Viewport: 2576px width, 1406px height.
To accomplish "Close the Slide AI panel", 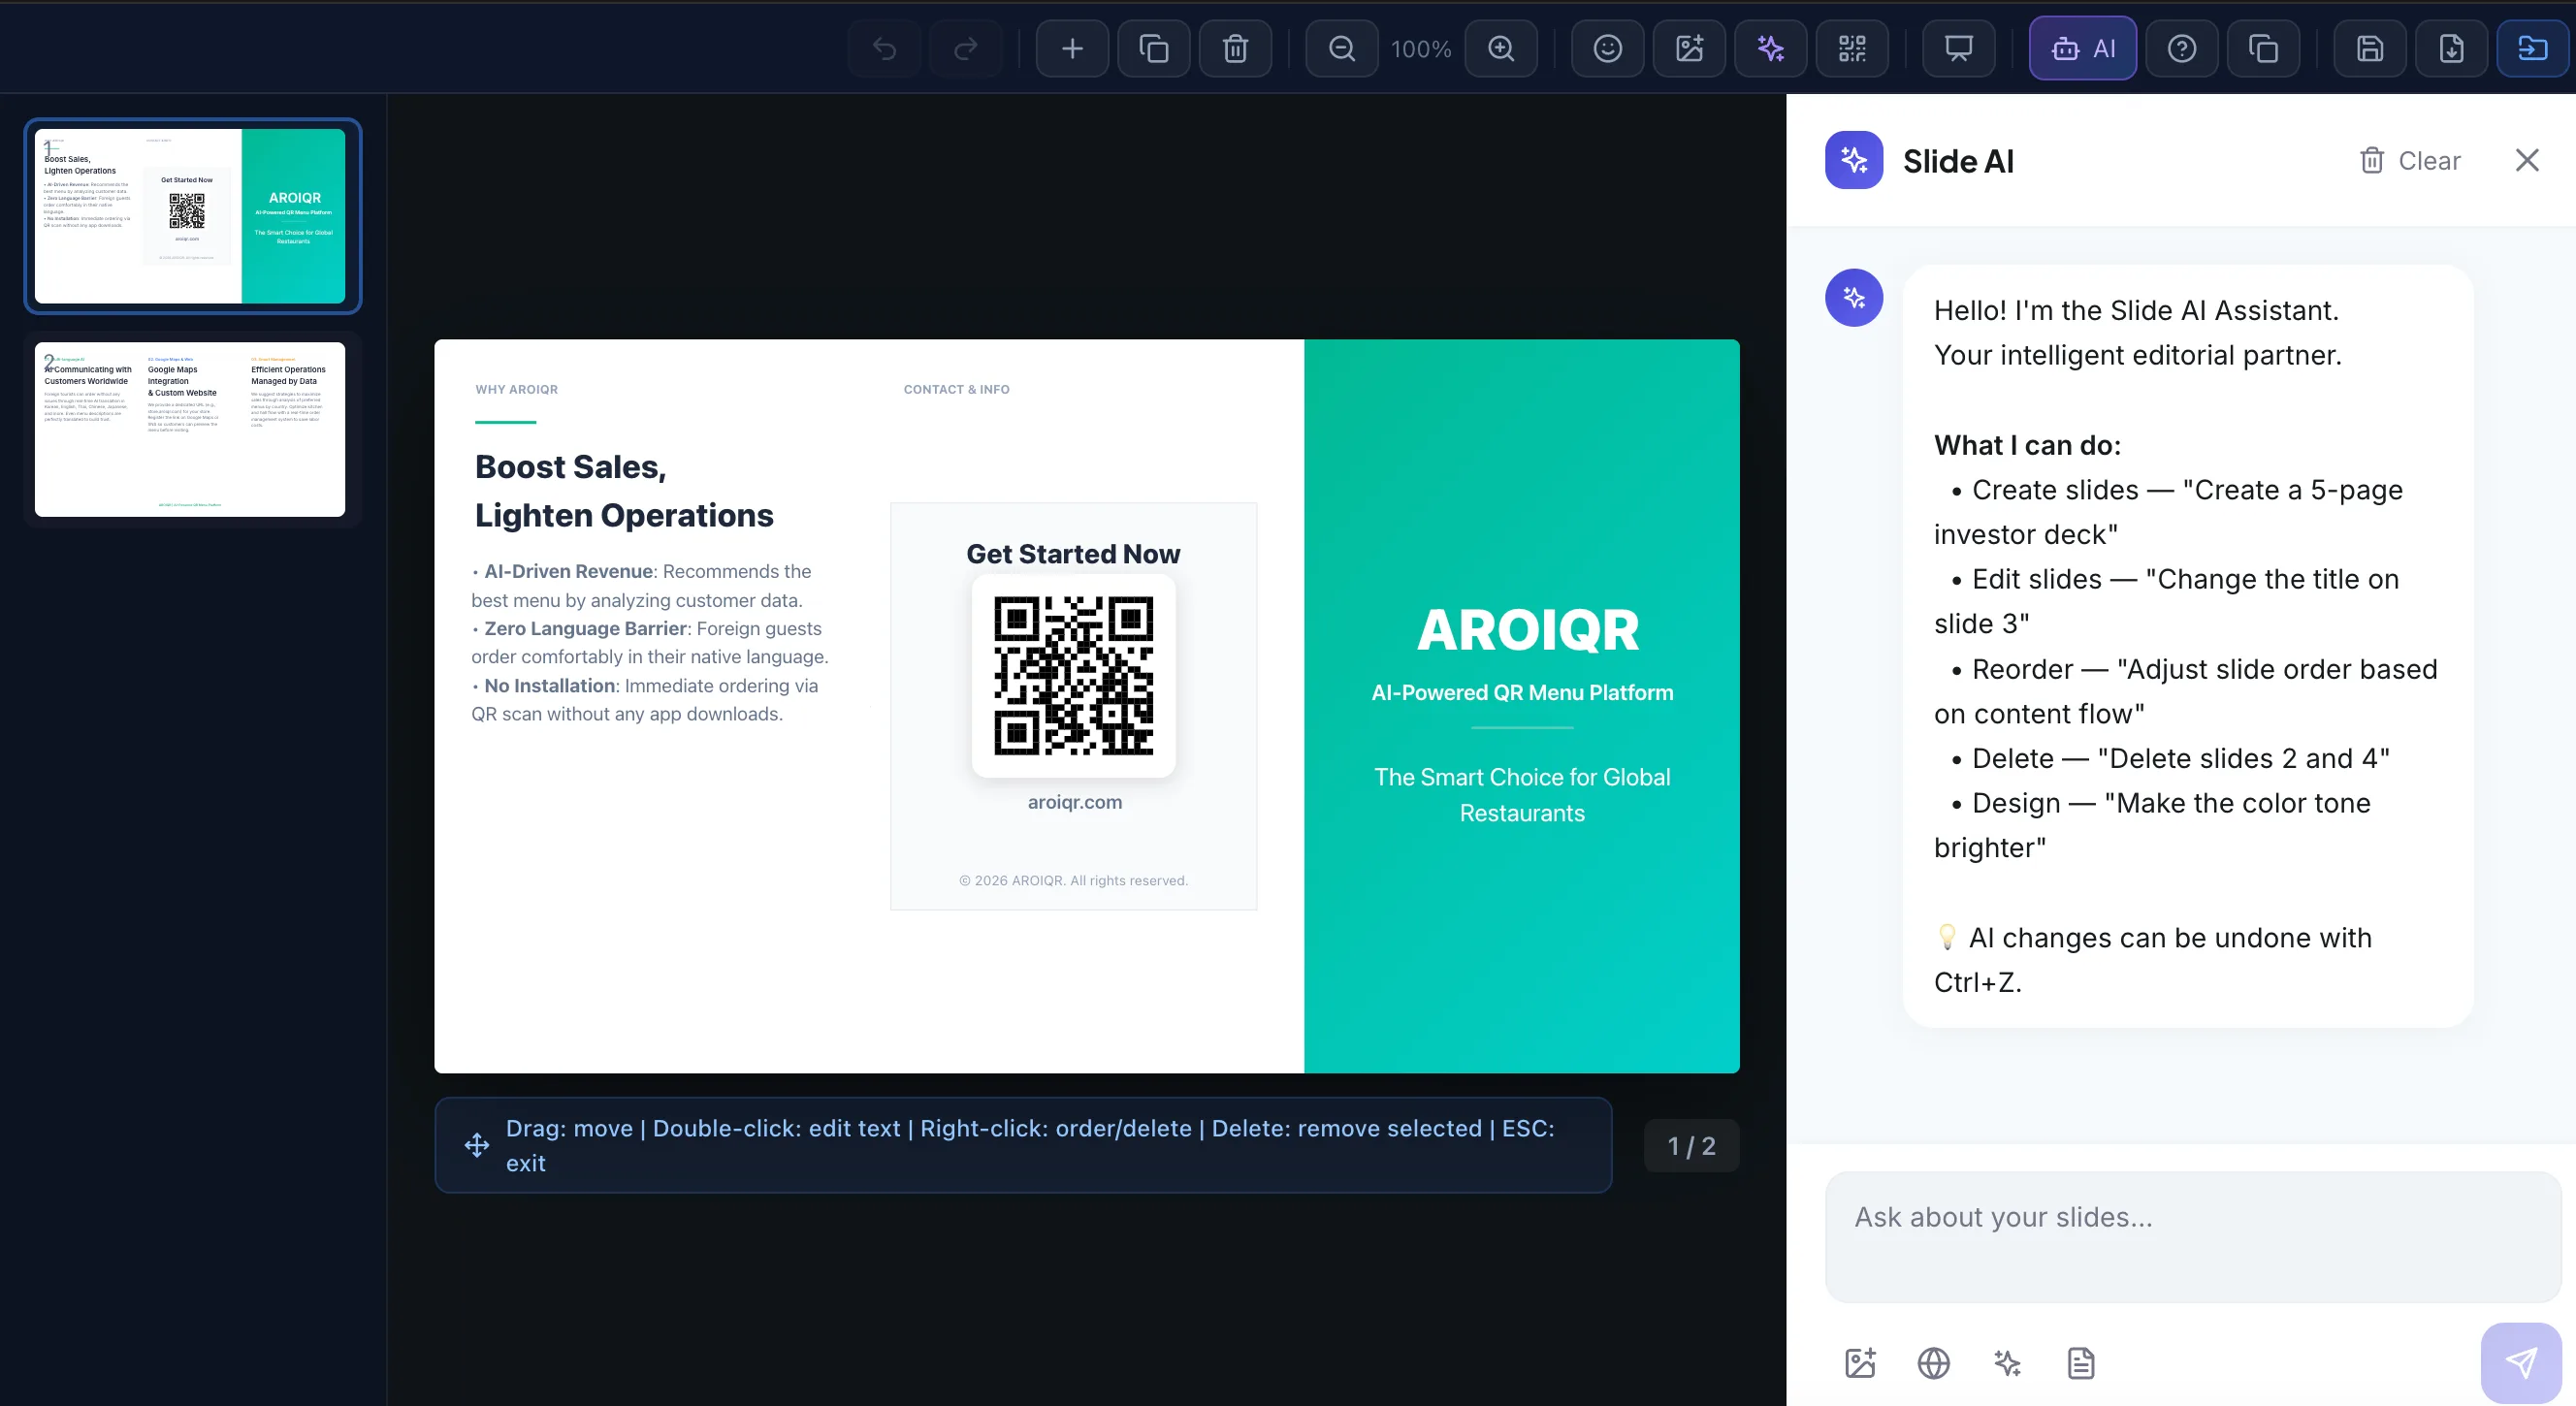I will point(2527,160).
